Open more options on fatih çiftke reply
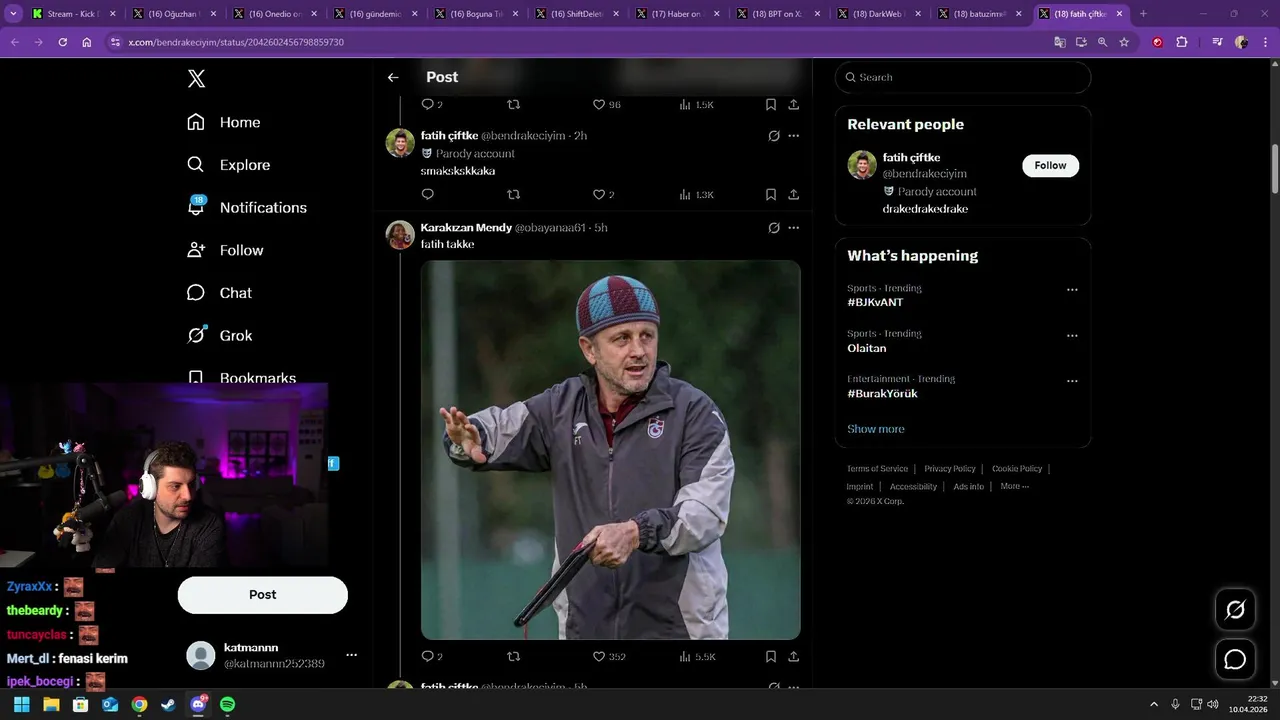1280x720 pixels. tap(794, 136)
